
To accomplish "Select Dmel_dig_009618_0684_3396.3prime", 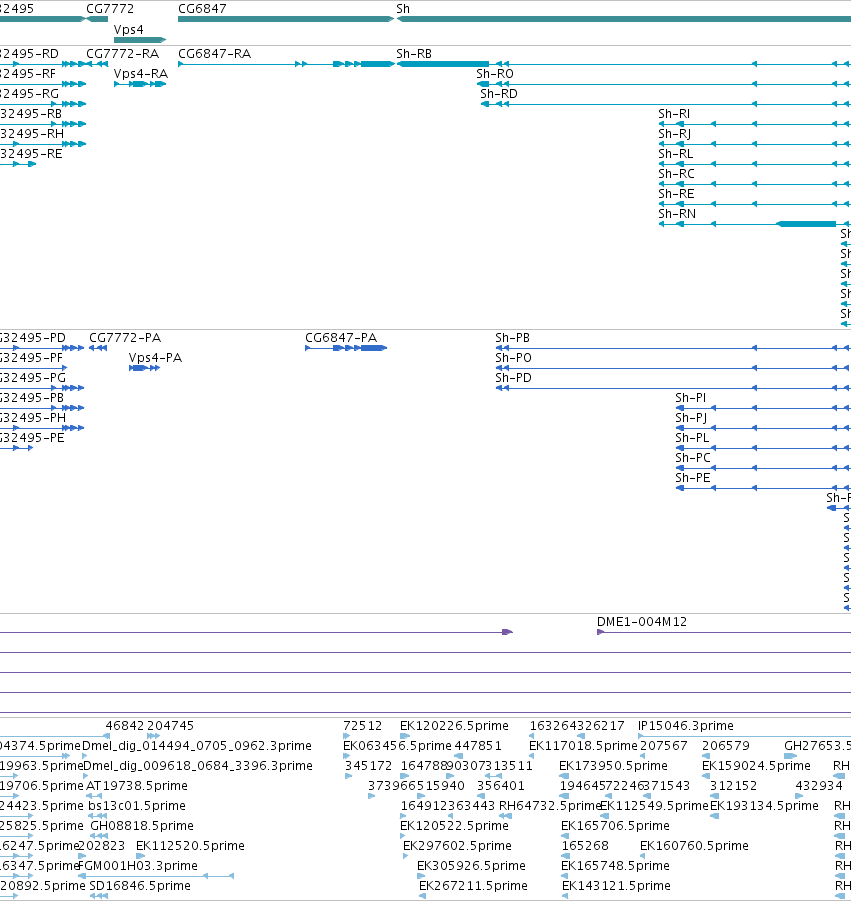I will tap(198, 766).
